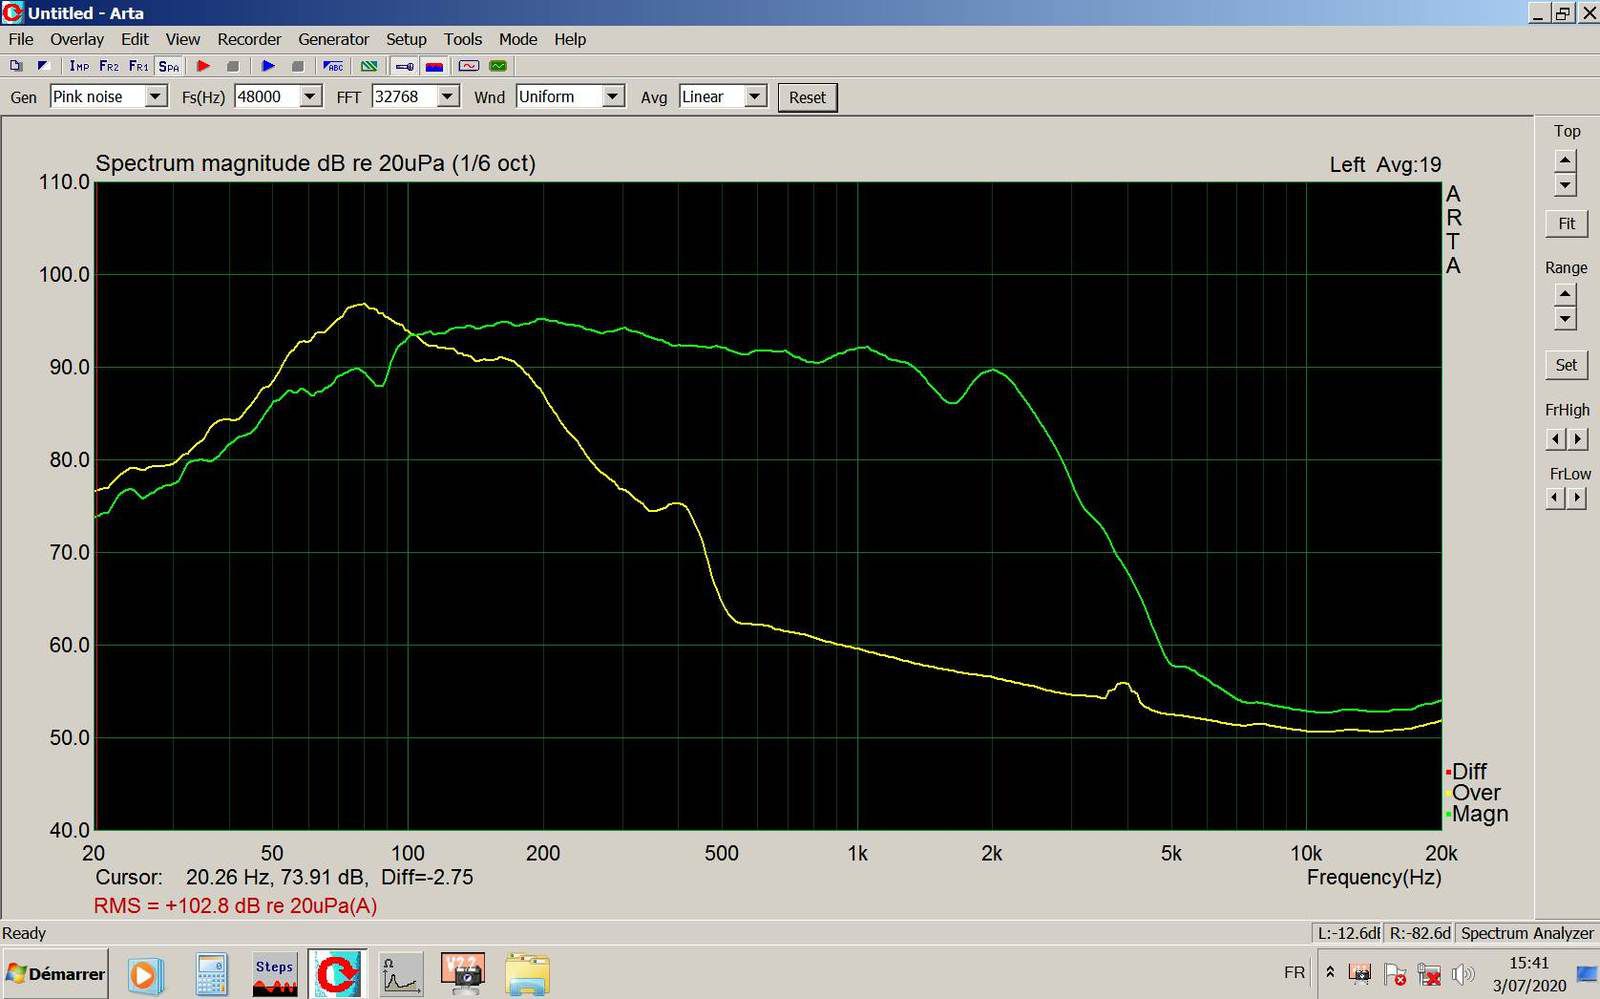Toggle the red-blue bar graph icon
This screenshot has width=1600, height=999.
pos(434,66)
